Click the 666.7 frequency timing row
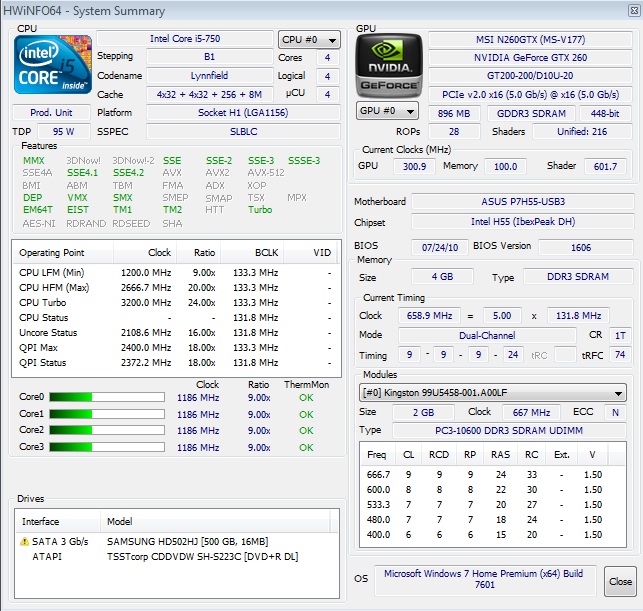643x611 pixels. (493, 475)
